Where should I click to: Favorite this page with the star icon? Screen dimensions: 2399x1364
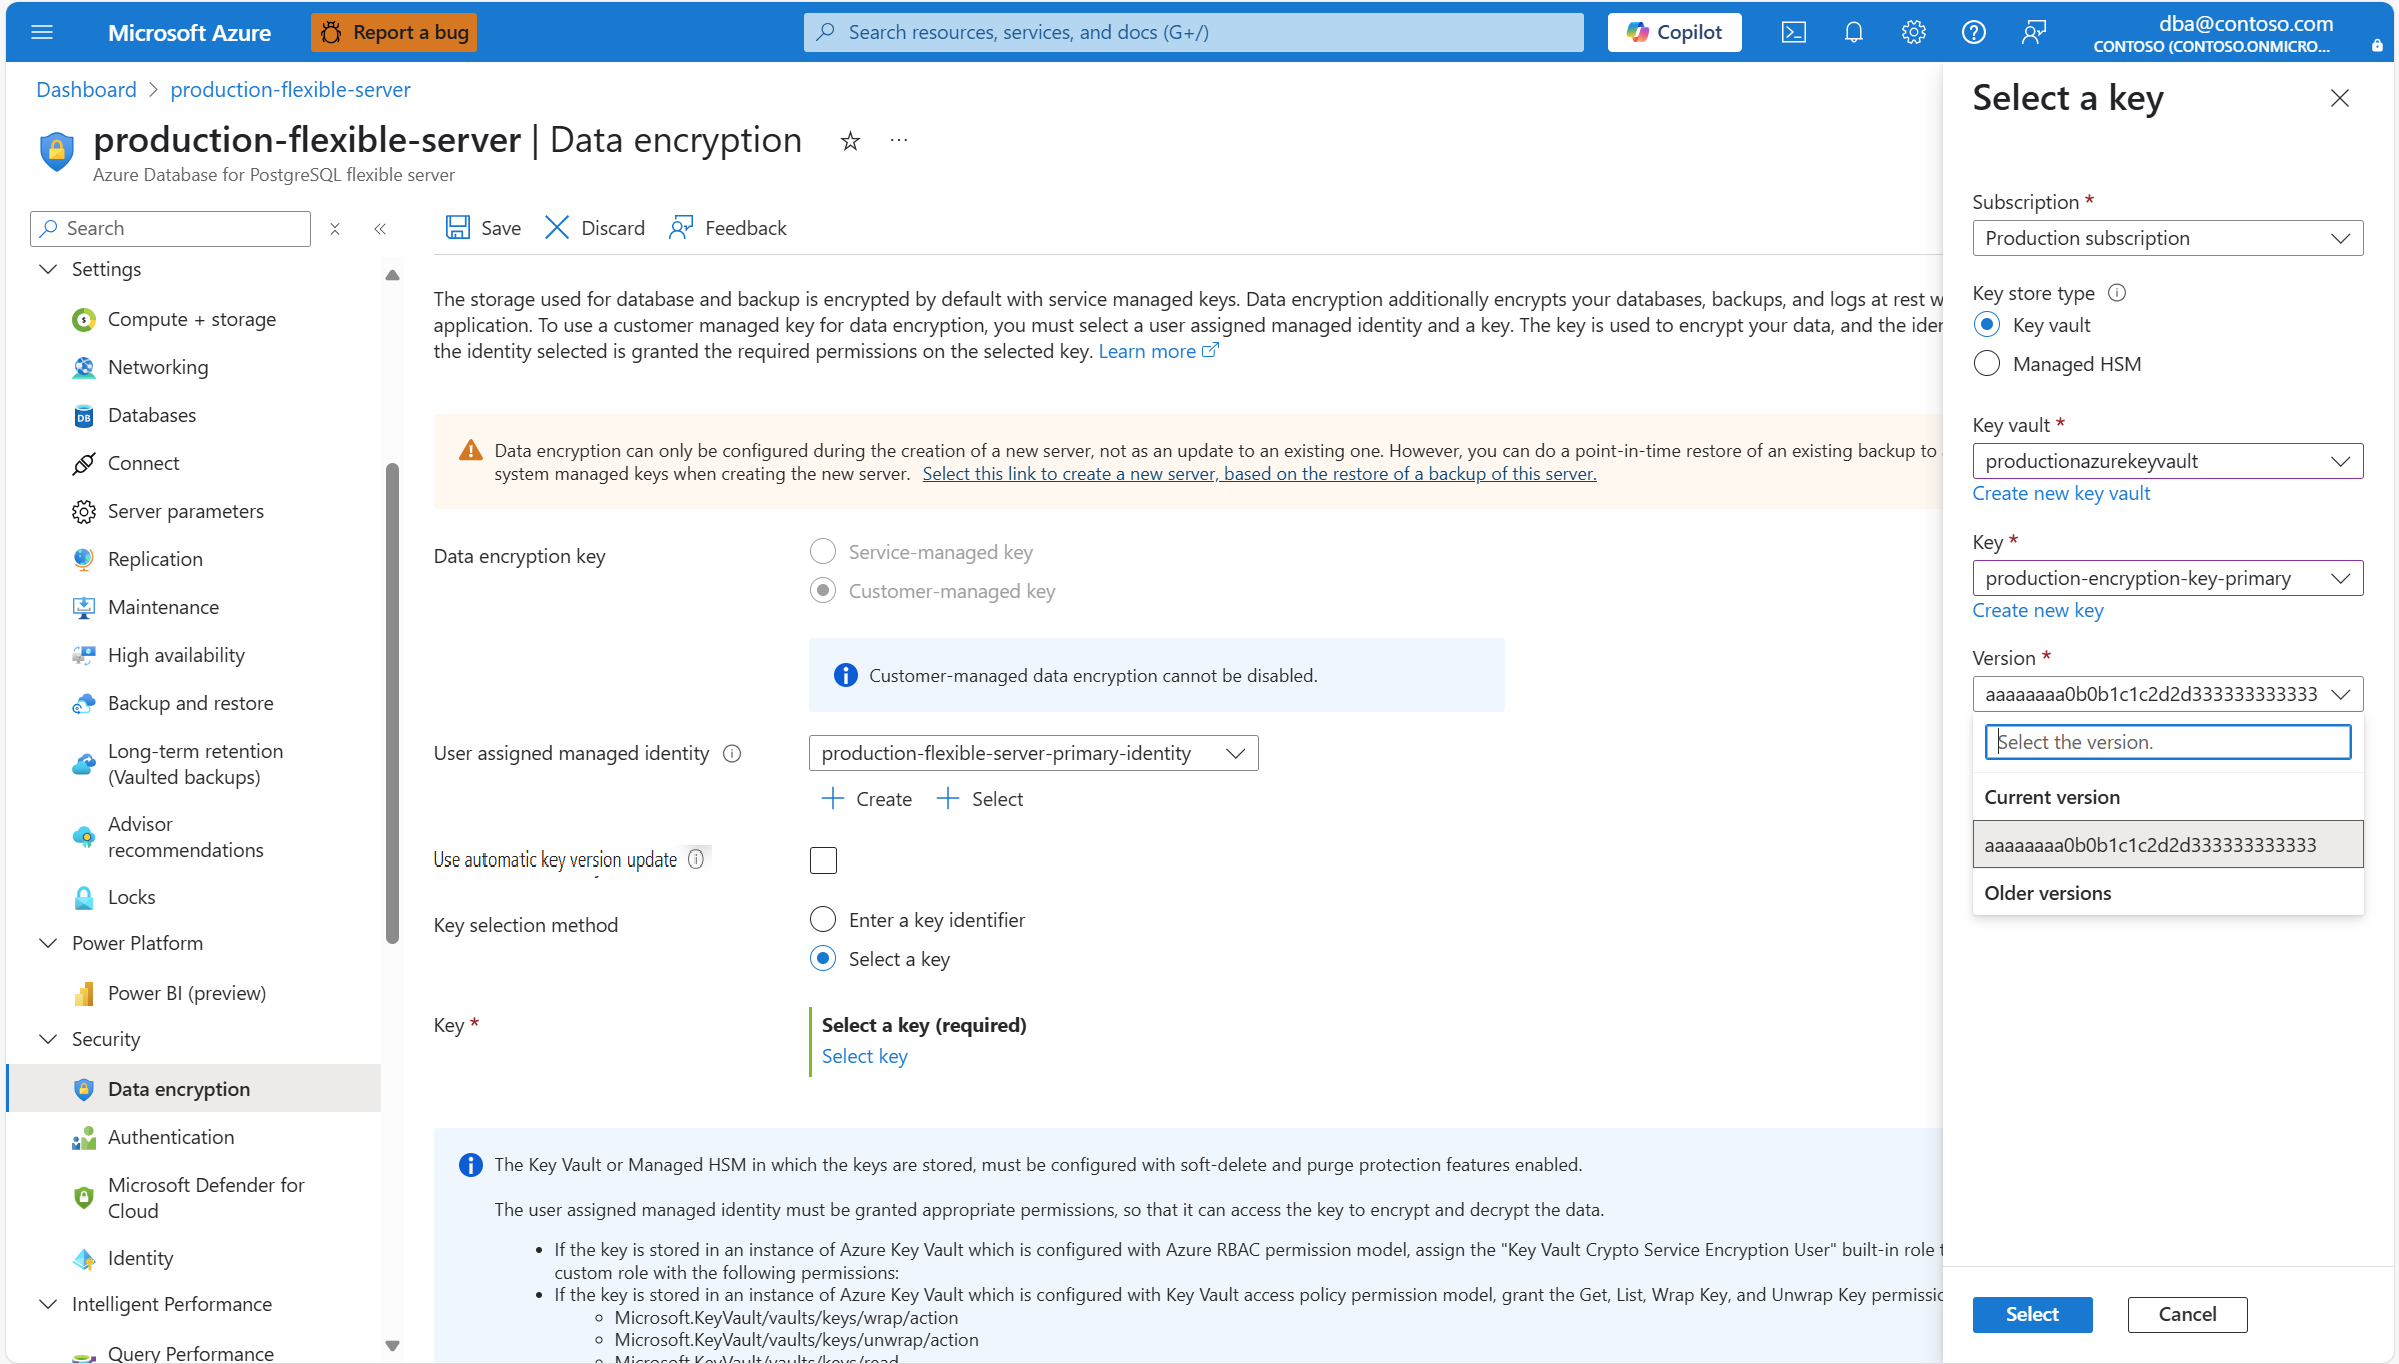click(x=850, y=141)
